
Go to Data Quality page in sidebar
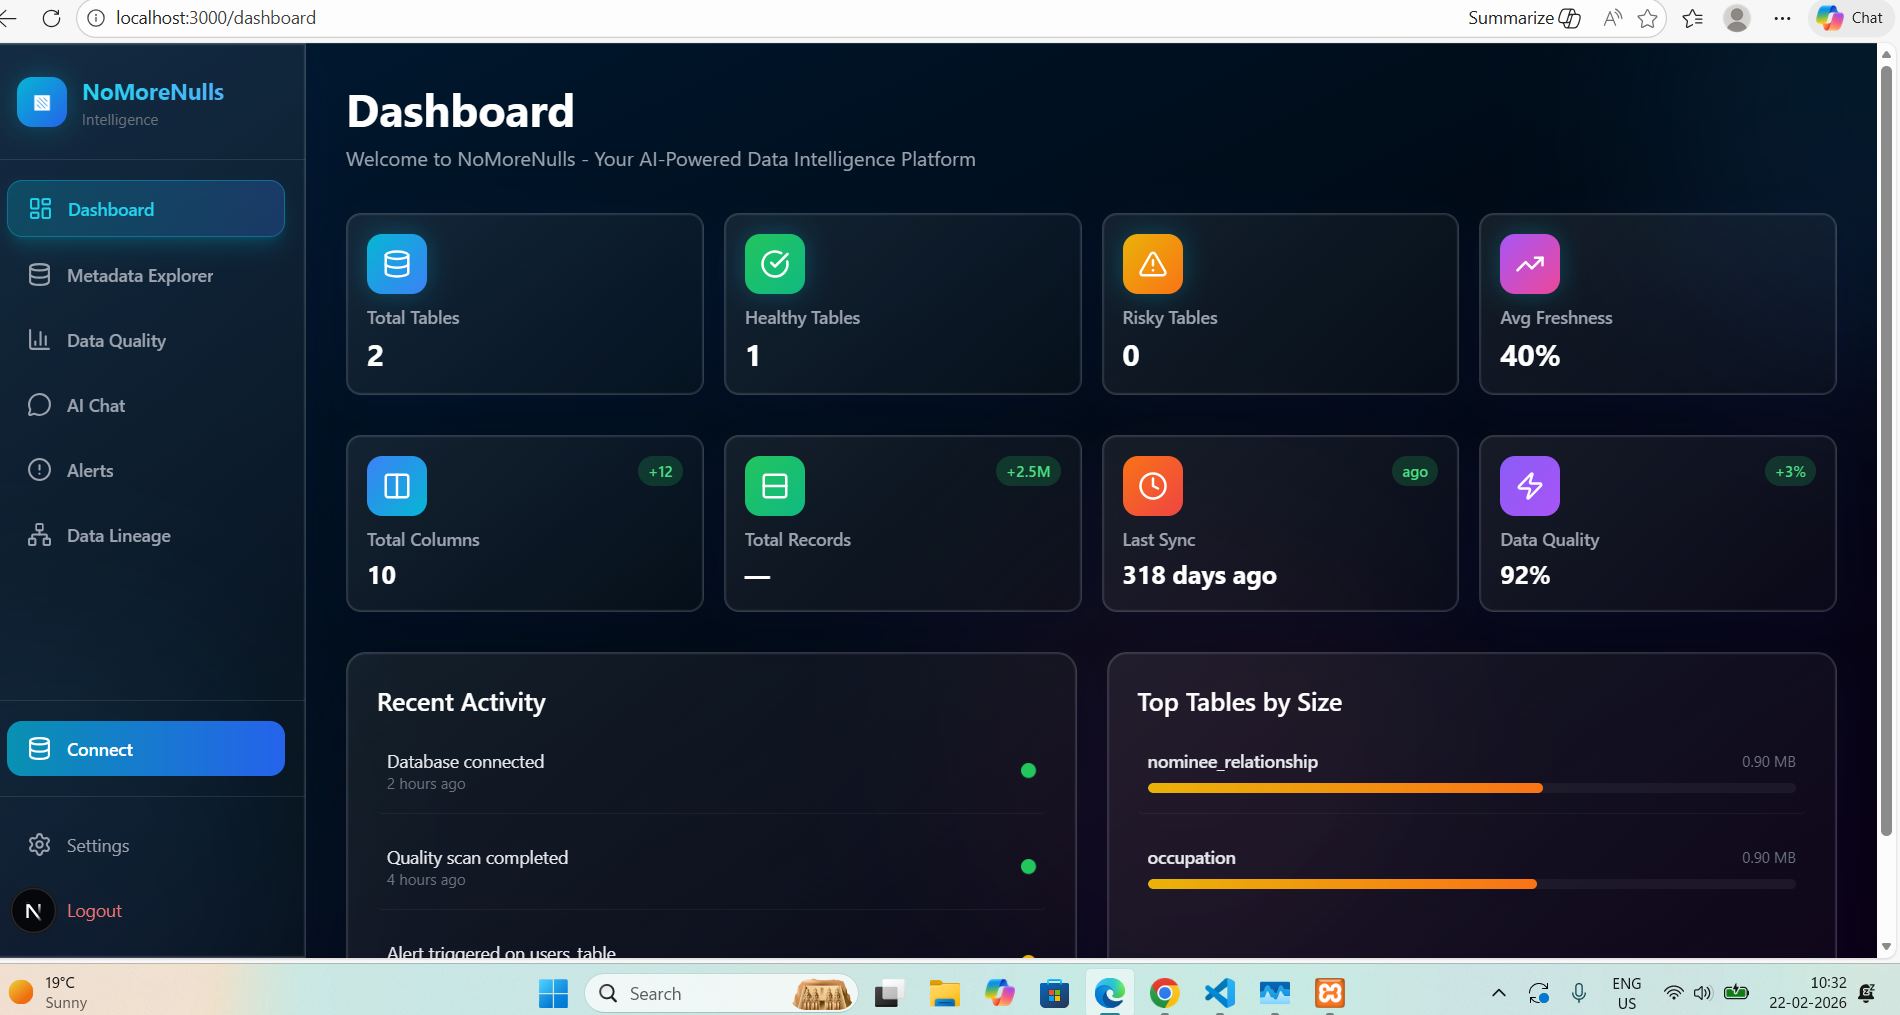click(x=116, y=341)
